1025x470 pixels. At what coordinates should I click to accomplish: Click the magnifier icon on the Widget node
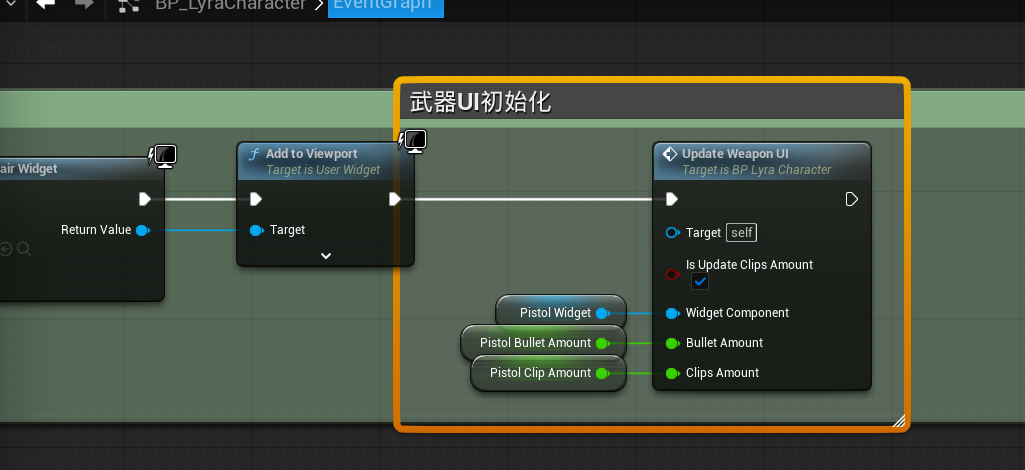click(24, 249)
